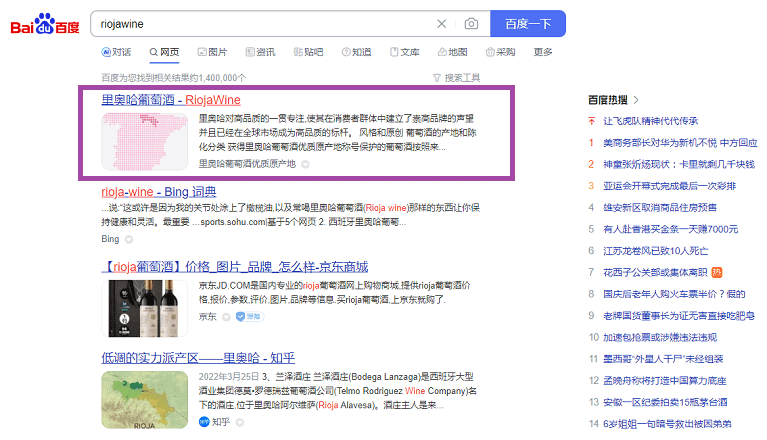Switch to the 对话 AI tab
Screen dimensions: 767x440
(x=116, y=52)
